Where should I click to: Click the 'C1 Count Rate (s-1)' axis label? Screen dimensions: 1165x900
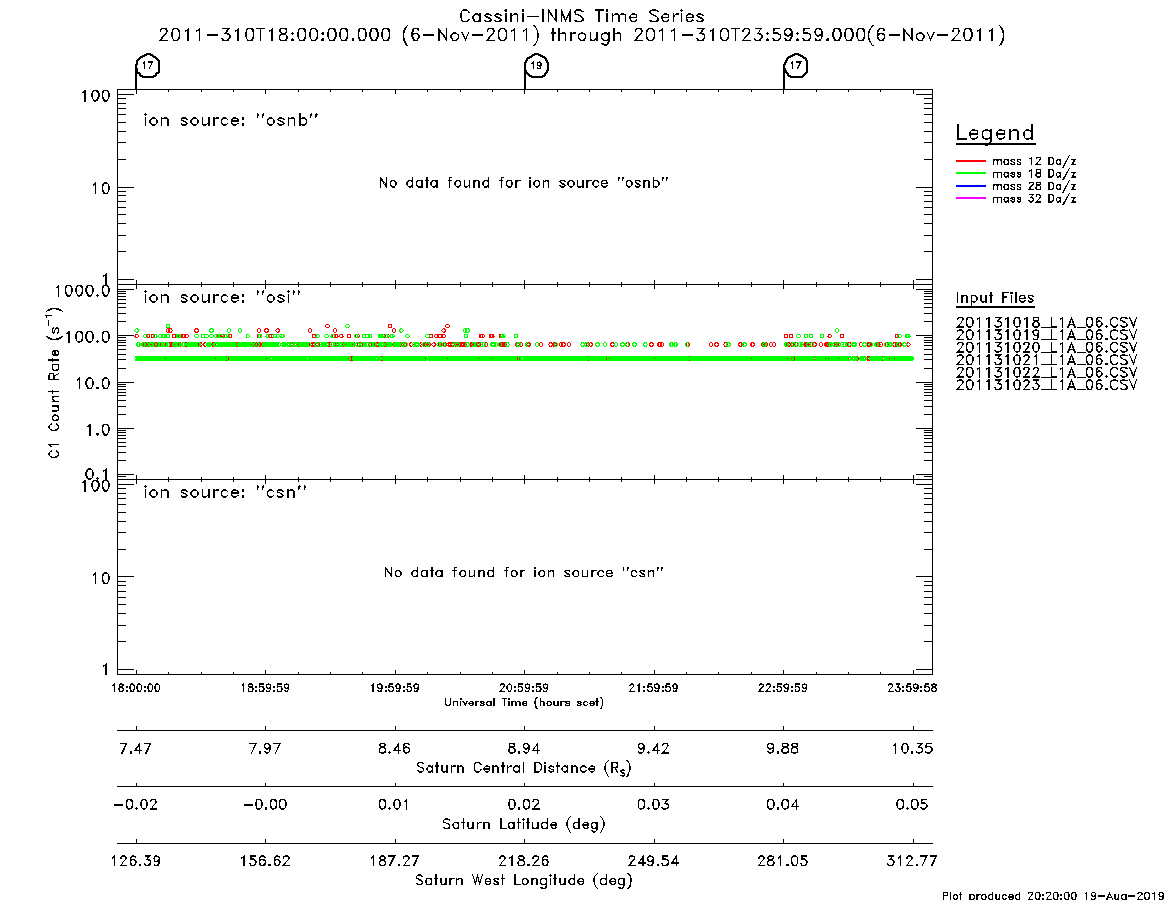(x=53, y=384)
